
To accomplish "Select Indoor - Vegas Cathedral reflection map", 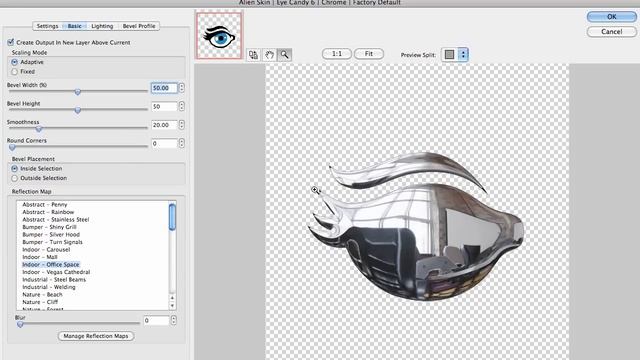I will [x=56, y=272].
